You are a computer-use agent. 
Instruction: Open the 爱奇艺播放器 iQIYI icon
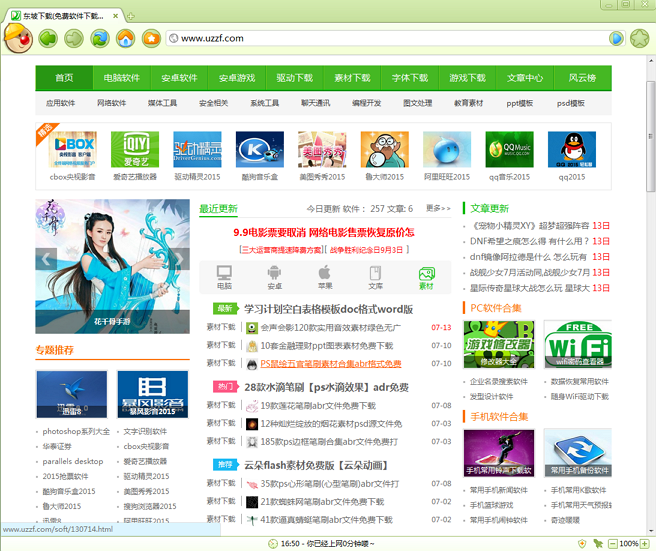point(135,149)
